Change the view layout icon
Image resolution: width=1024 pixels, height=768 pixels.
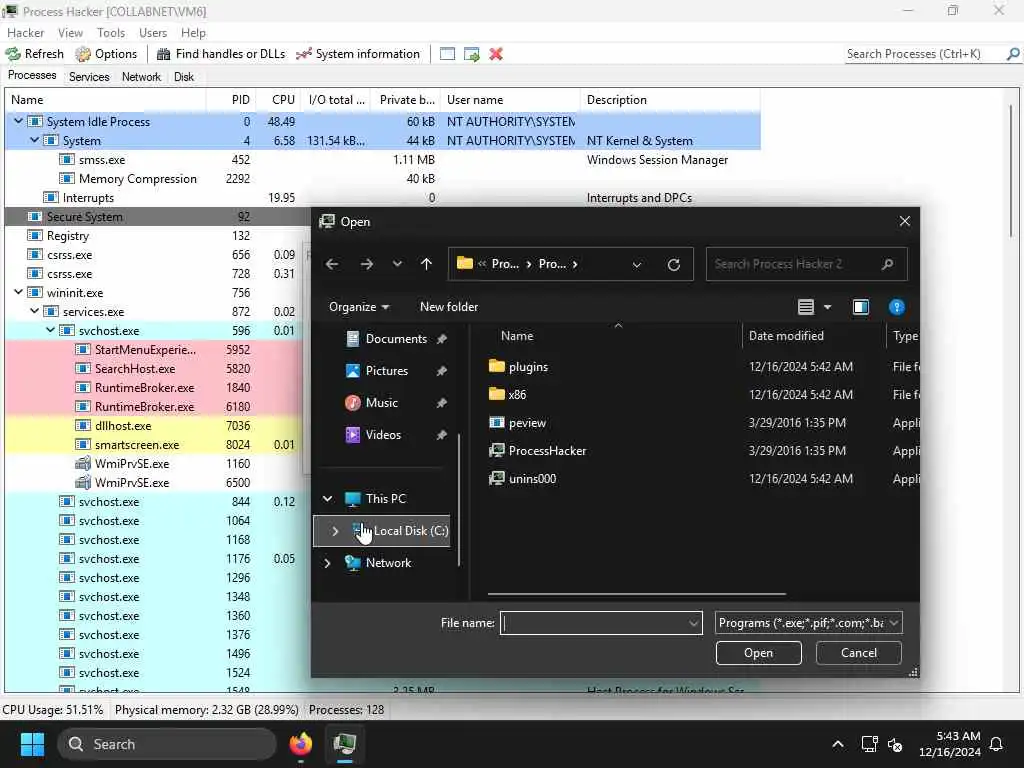coord(806,307)
